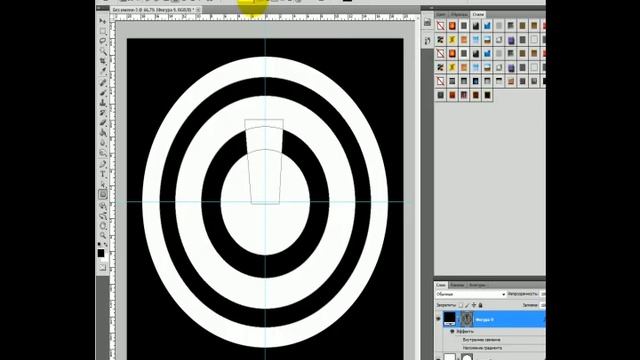Select the Clone Stamp tool
This screenshot has width=640, height=360.
coord(103,103)
